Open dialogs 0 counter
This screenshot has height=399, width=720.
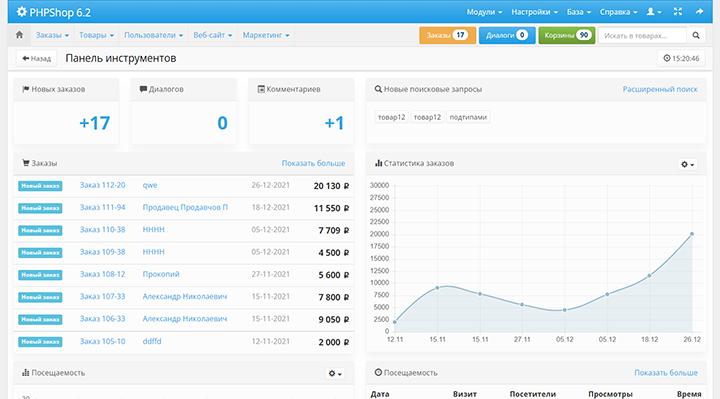[x=222, y=123]
